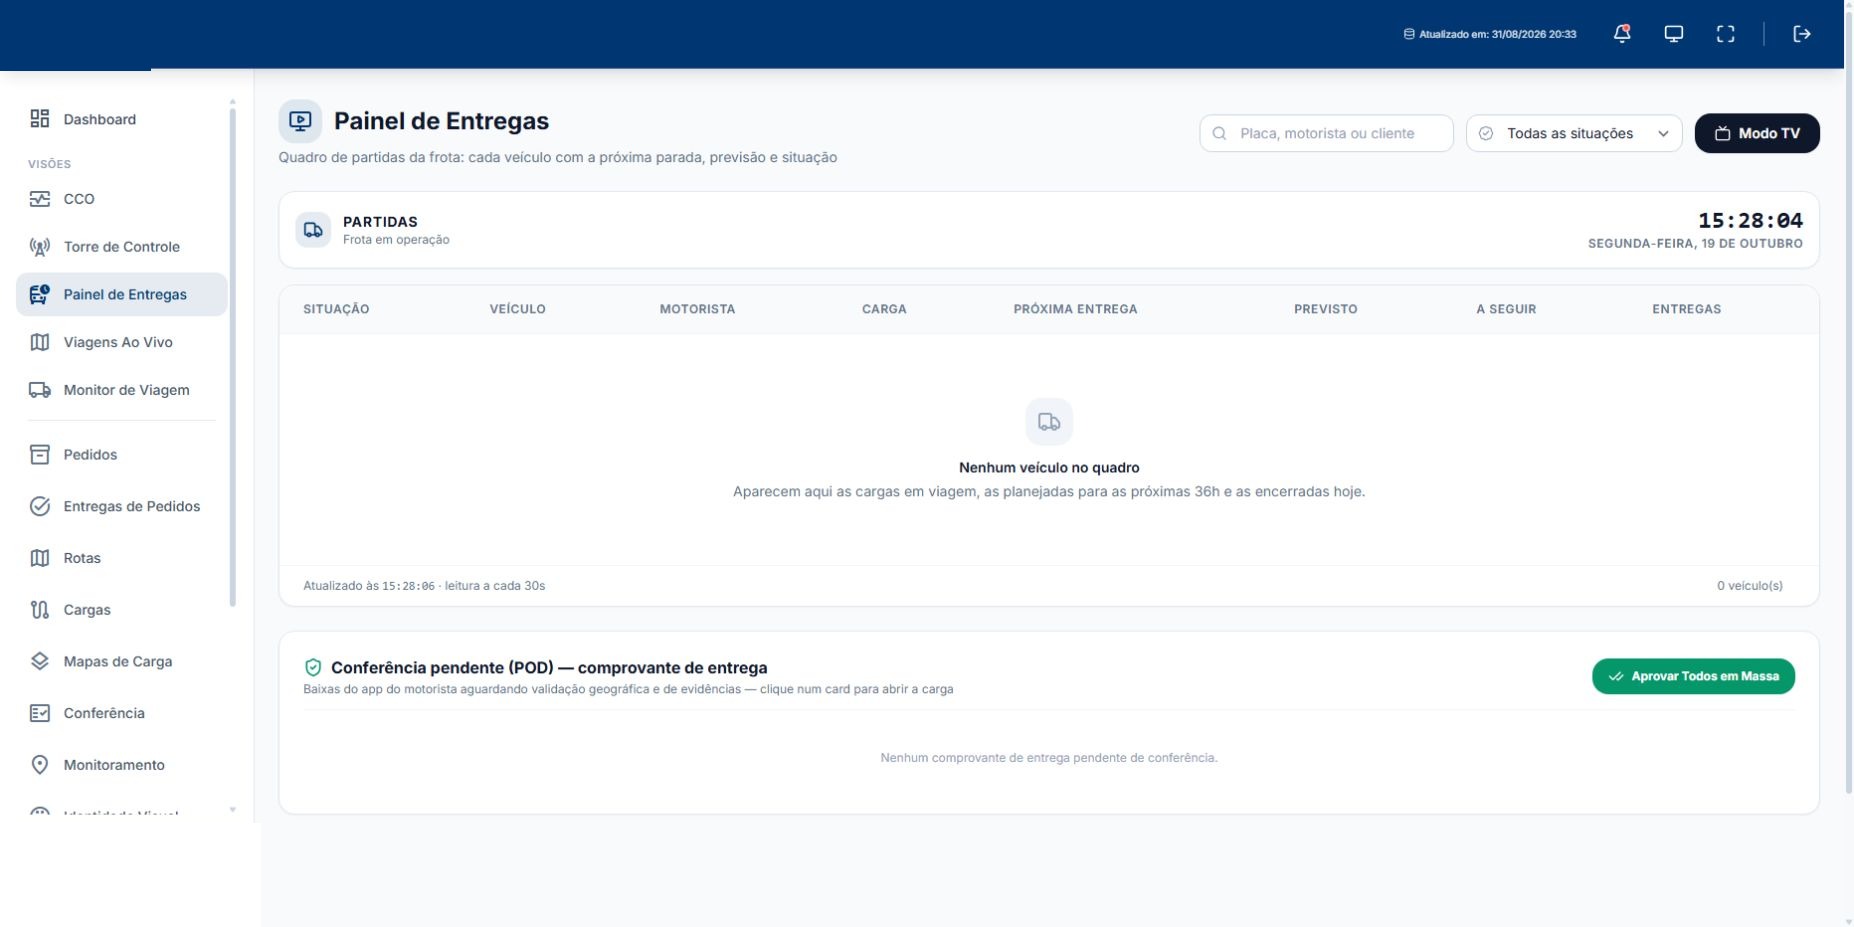Click the Viagens Ao Vivo map icon

[40, 342]
